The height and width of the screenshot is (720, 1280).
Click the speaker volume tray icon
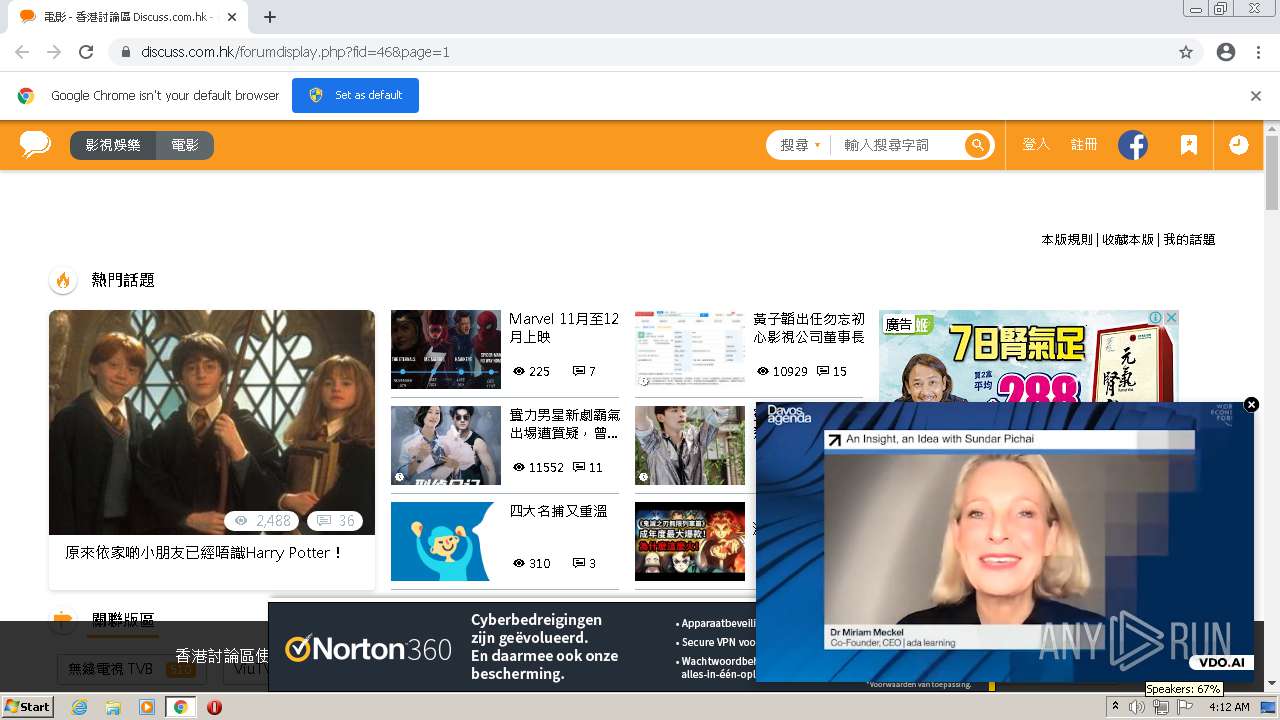[1137, 707]
